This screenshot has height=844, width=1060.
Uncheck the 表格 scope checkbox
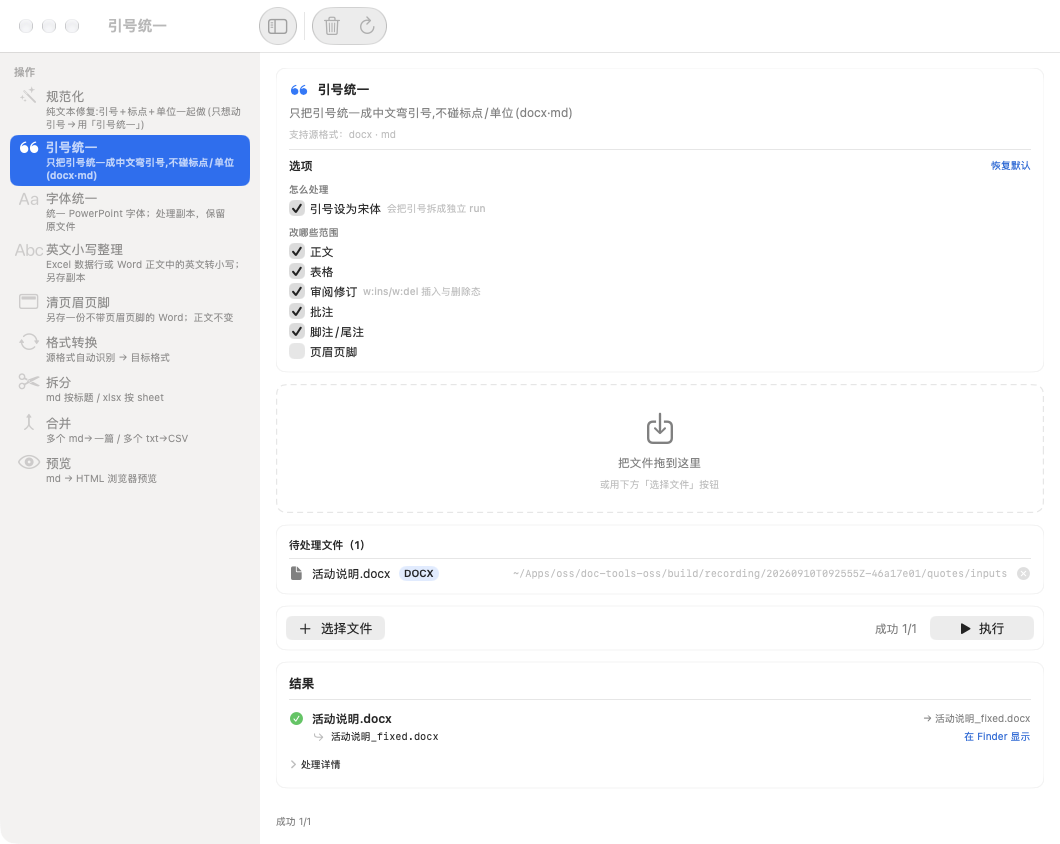pyautogui.click(x=297, y=271)
